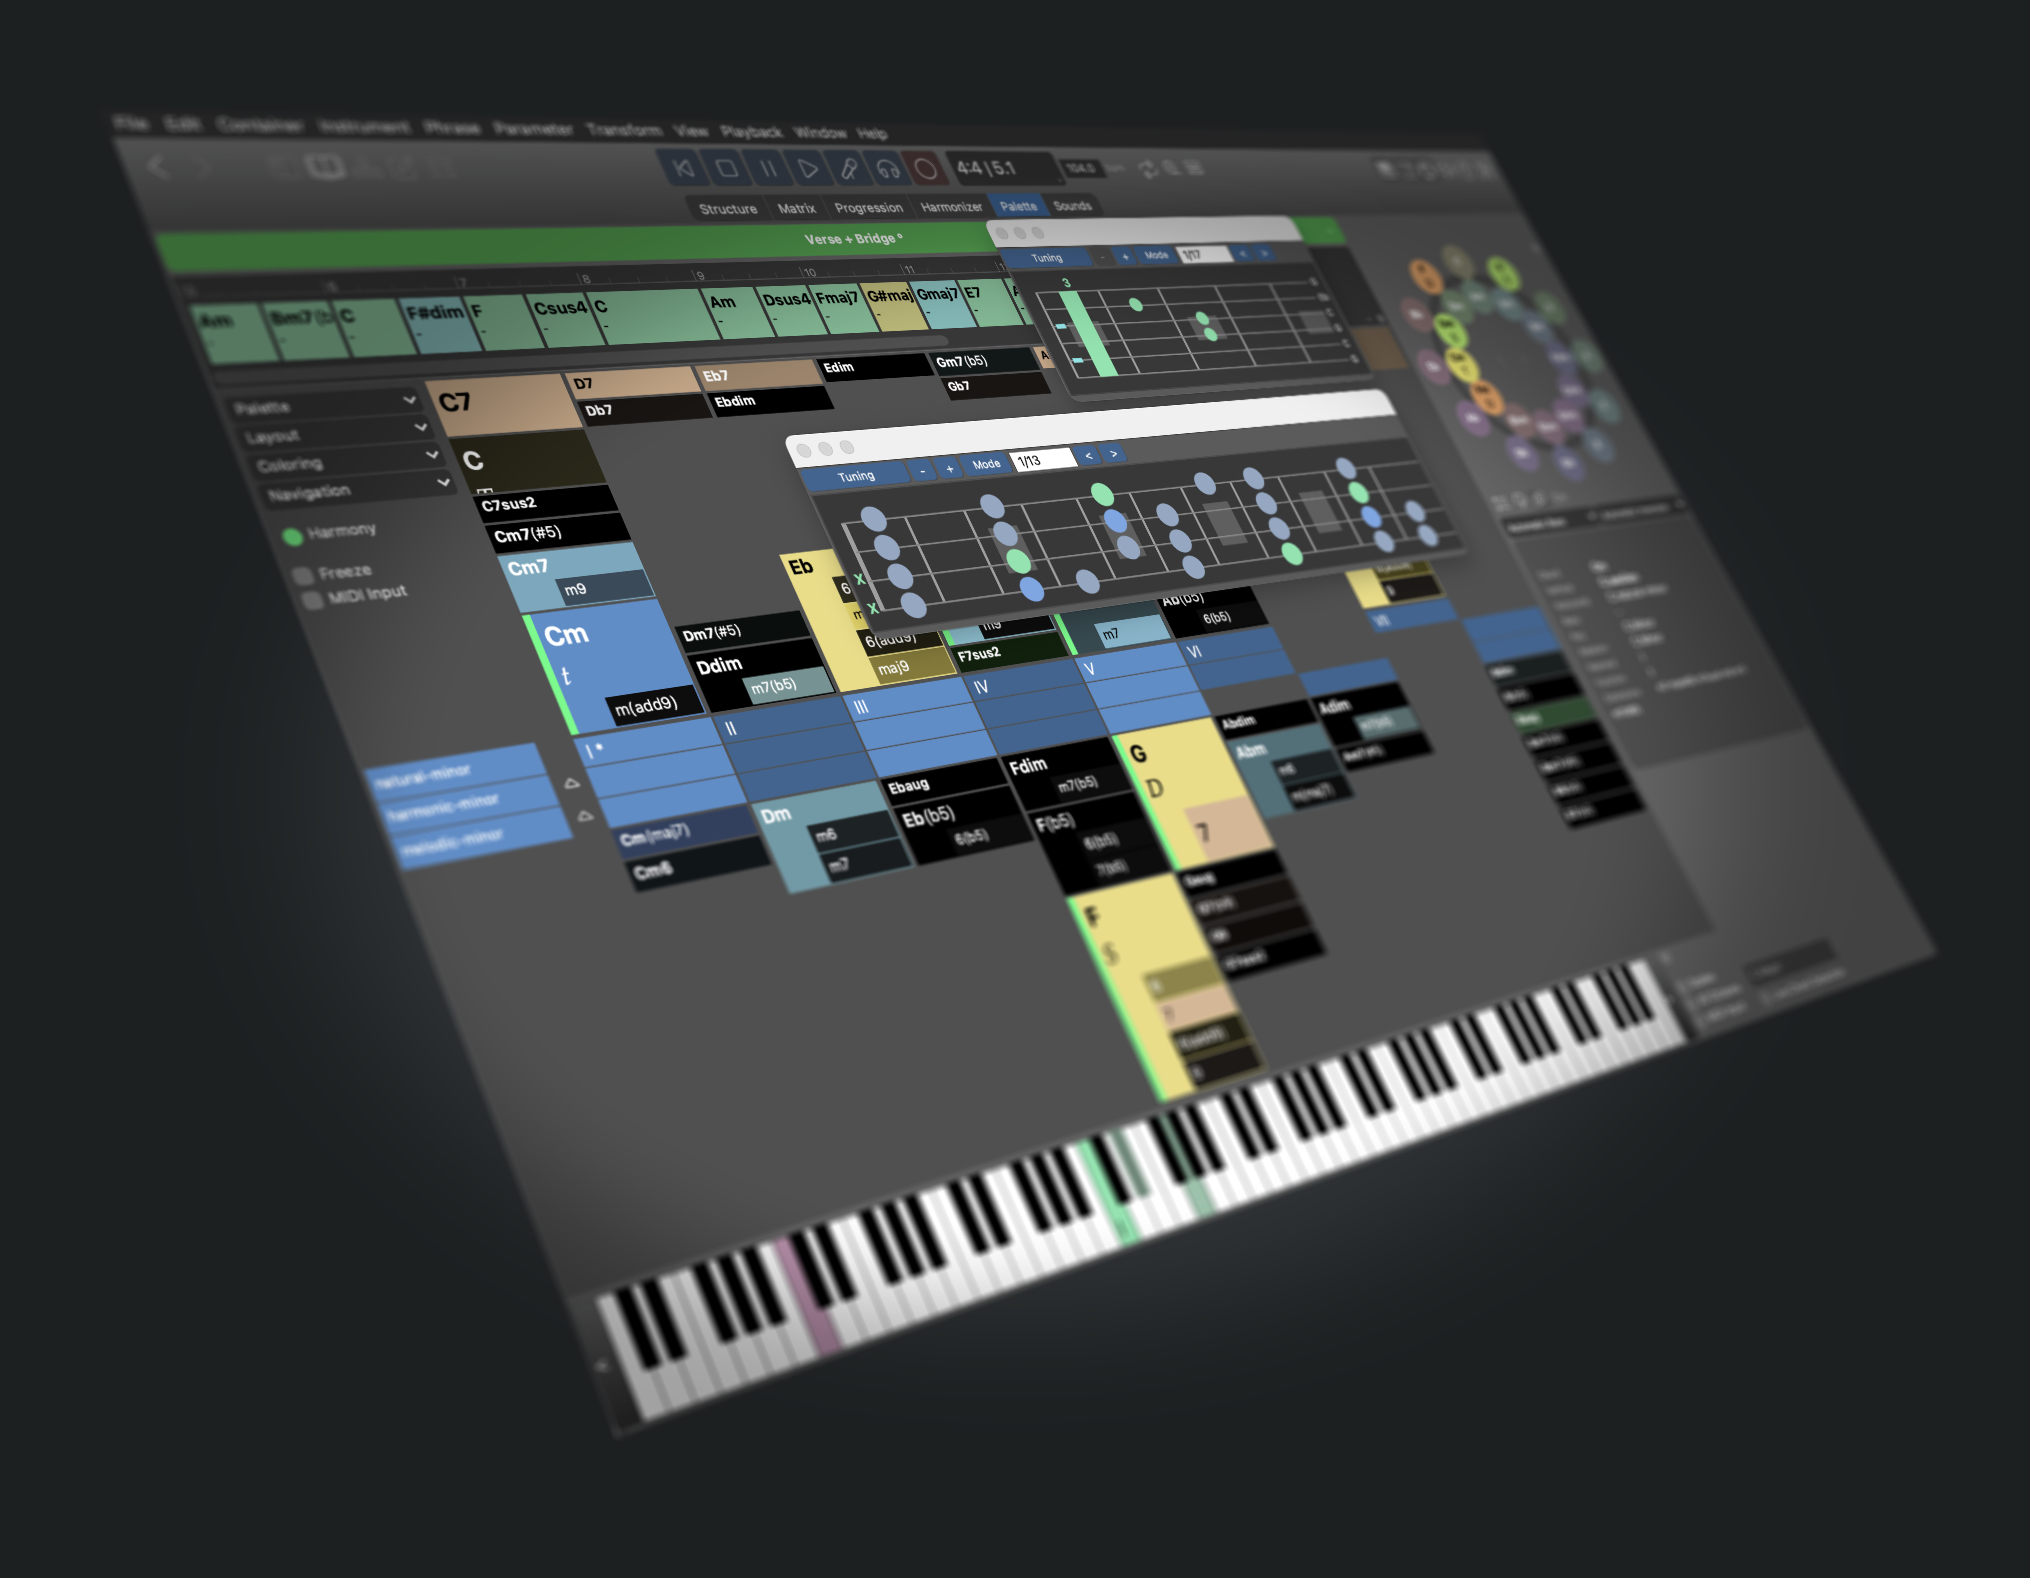The image size is (2030, 1578).
Task: Switch to the Matrix tab
Action: (796, 208)
